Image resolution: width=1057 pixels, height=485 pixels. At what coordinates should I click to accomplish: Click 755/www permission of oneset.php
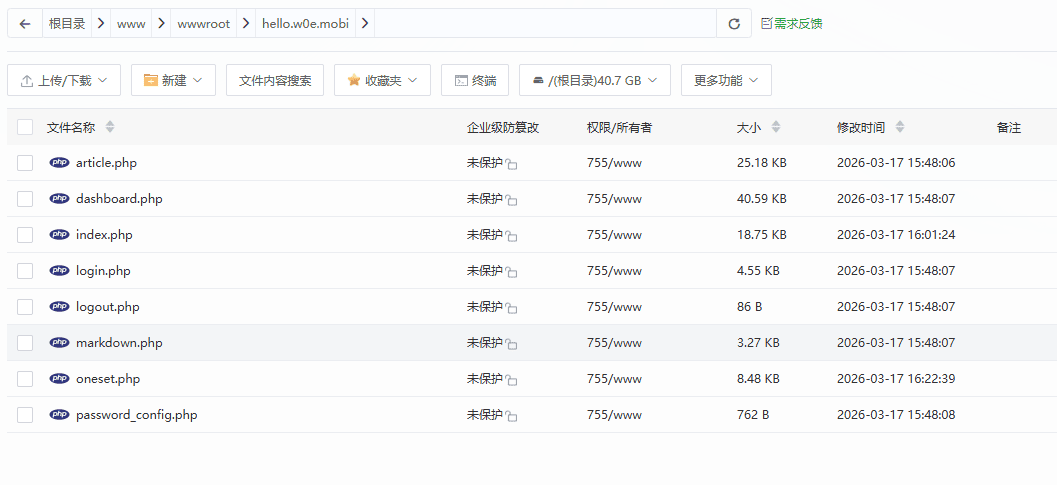pos(614,378)
